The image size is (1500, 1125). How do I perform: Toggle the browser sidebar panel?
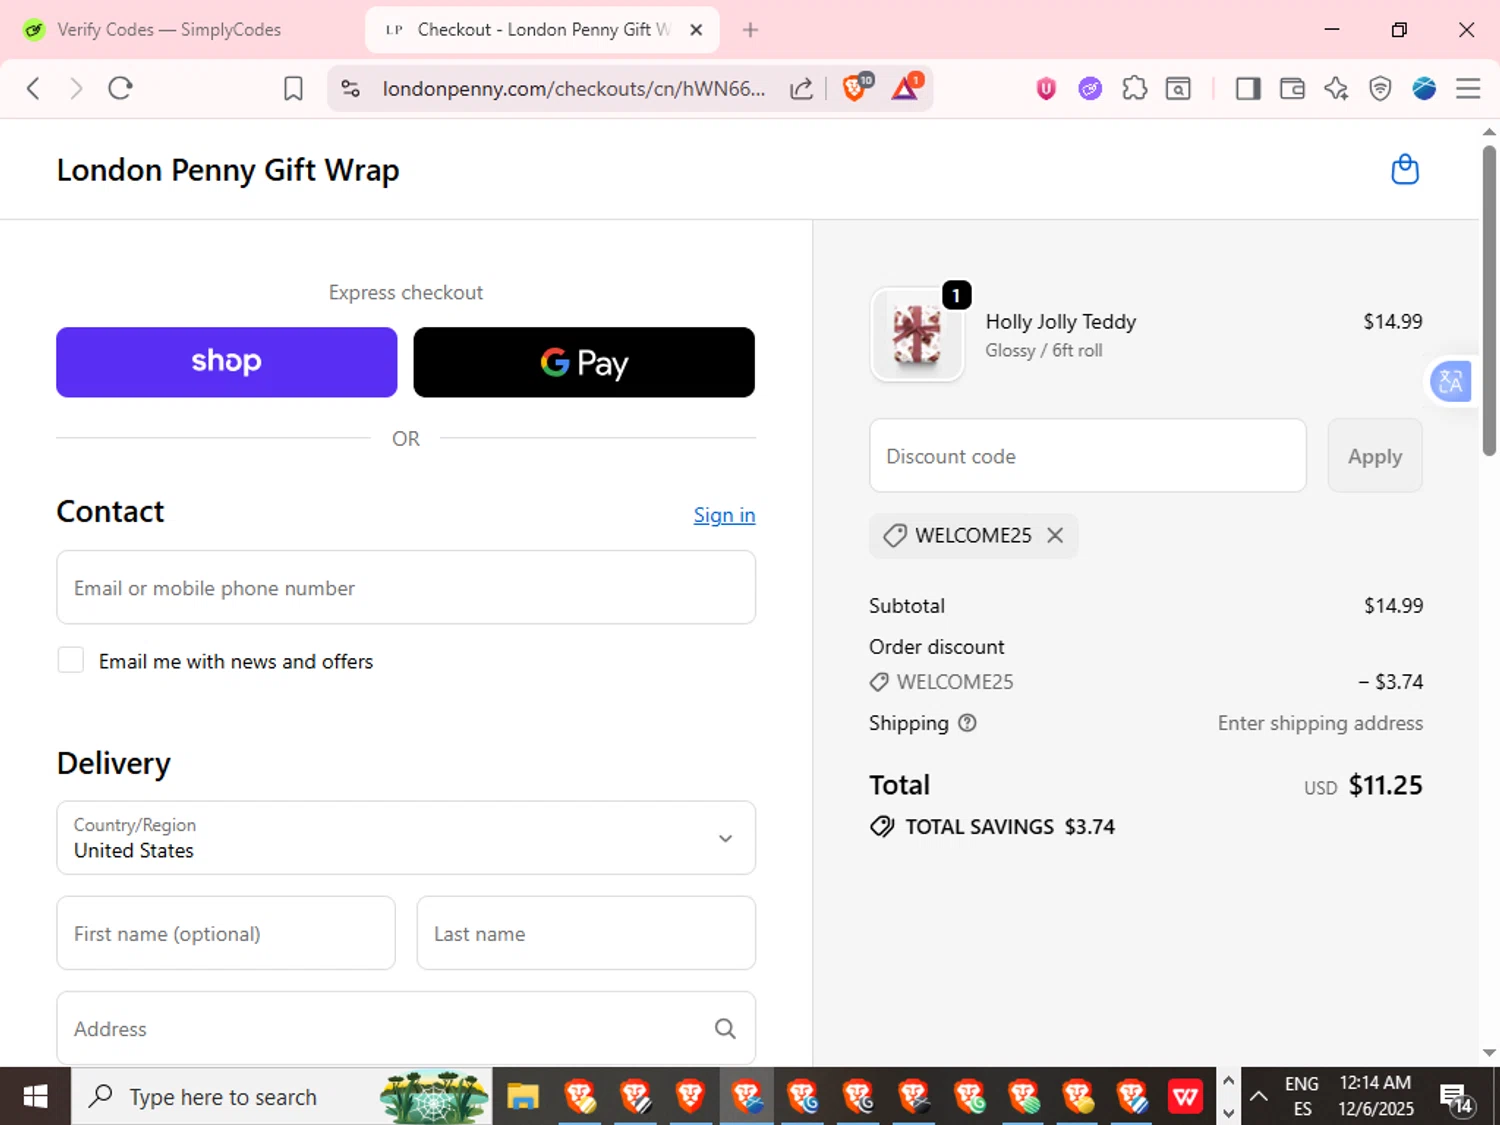coord(1247,89)
